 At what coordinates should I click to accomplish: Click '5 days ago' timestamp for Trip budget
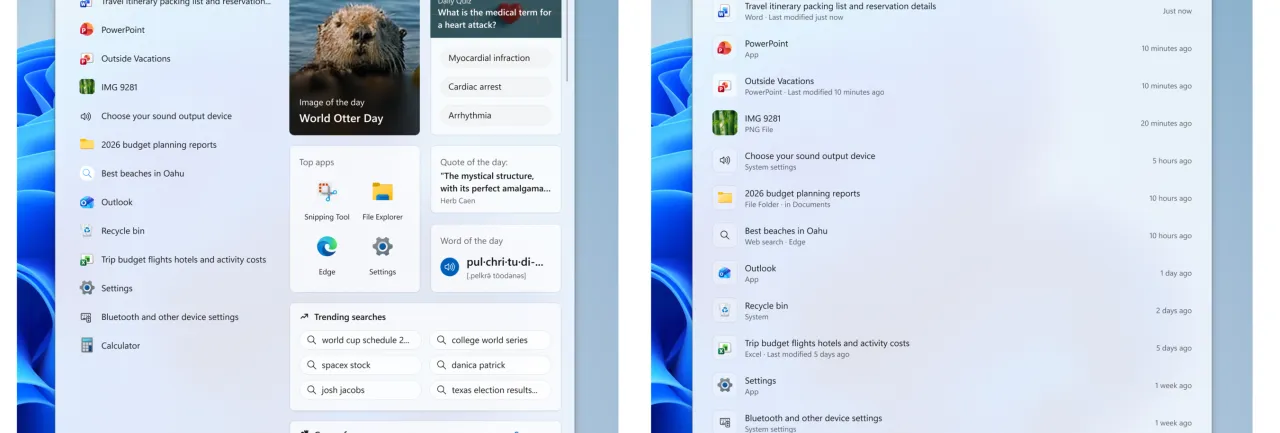[1174, 348]
